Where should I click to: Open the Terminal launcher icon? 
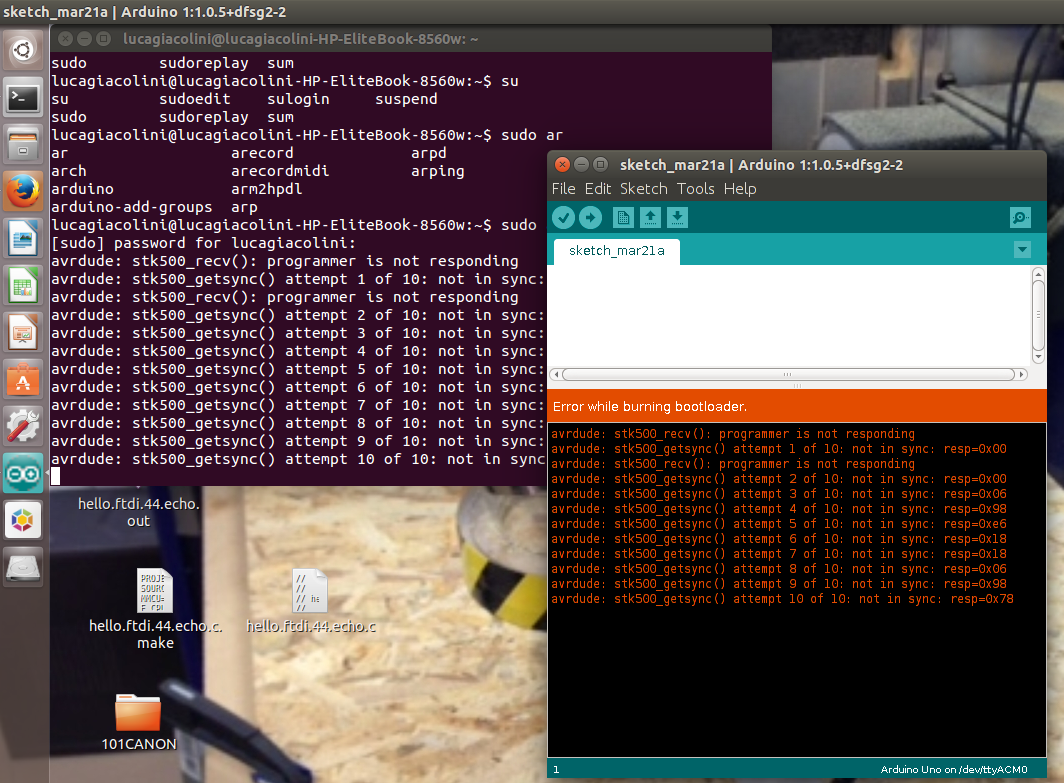coord(23,98)
